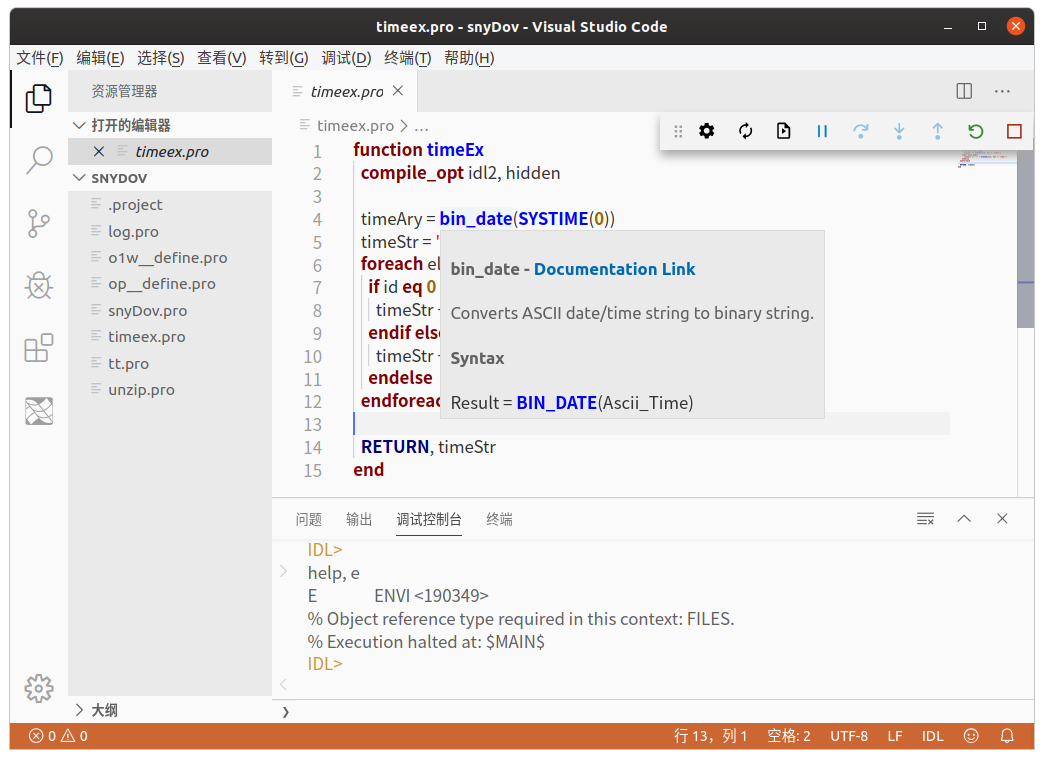Change indentation via spaces: 2 indicator
The image size is (1044, 759).
coord(789,736)
